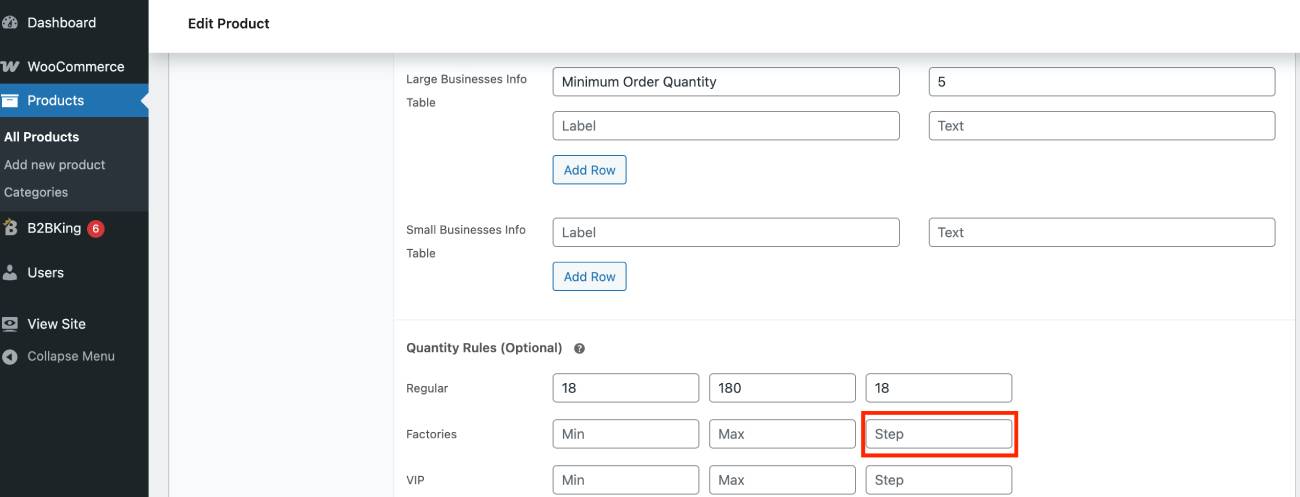1300x497 pixels.
Task: Click the Users person icon
Action: [x=10, y=273]
